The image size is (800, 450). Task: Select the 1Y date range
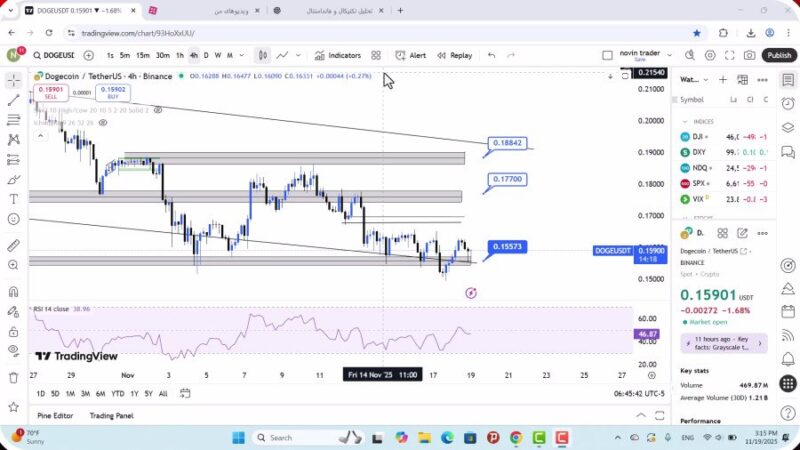[x=133, y=393]
